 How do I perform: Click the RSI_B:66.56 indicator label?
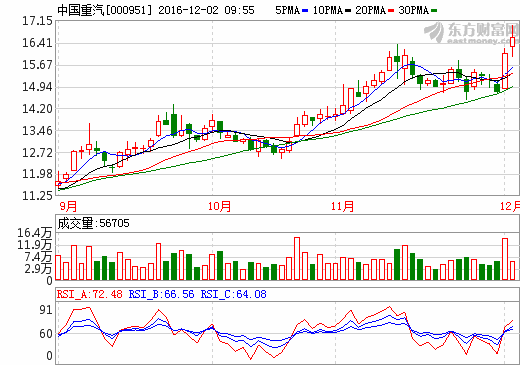tap(161, 294)
